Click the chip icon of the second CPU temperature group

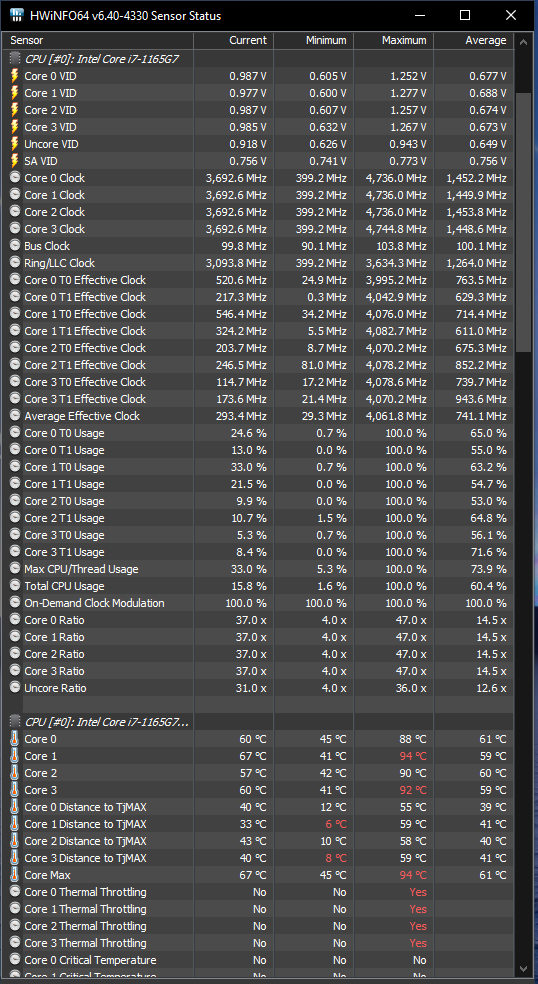15,722
